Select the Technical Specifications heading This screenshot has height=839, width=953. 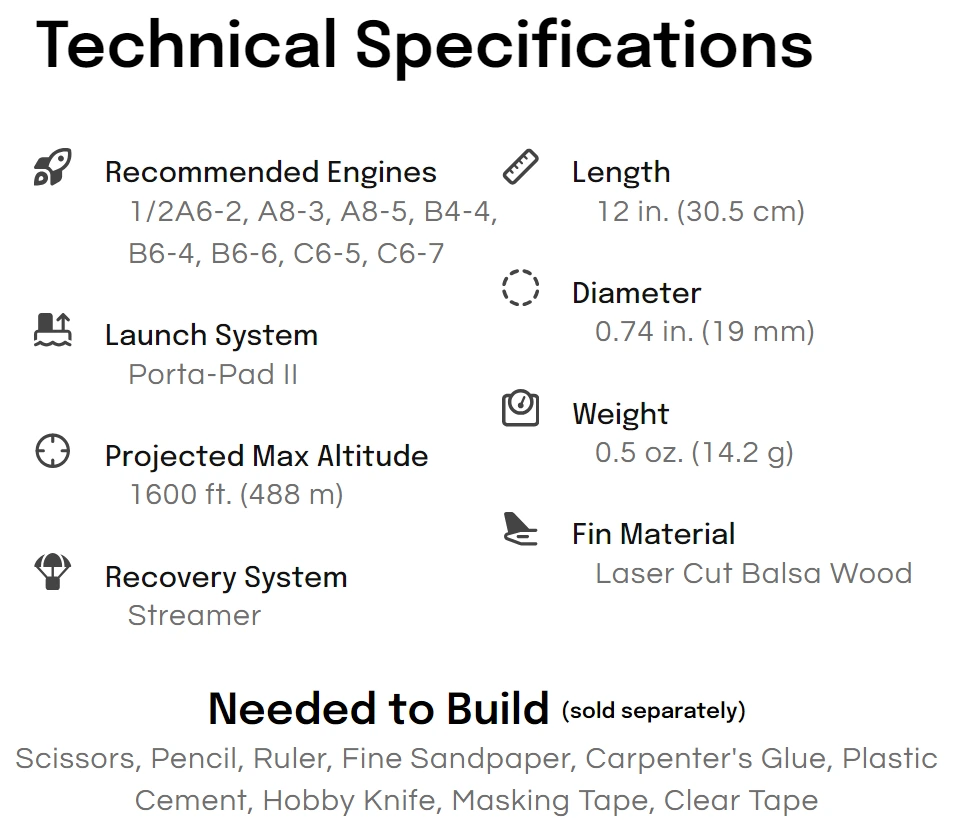pos(424,45)
